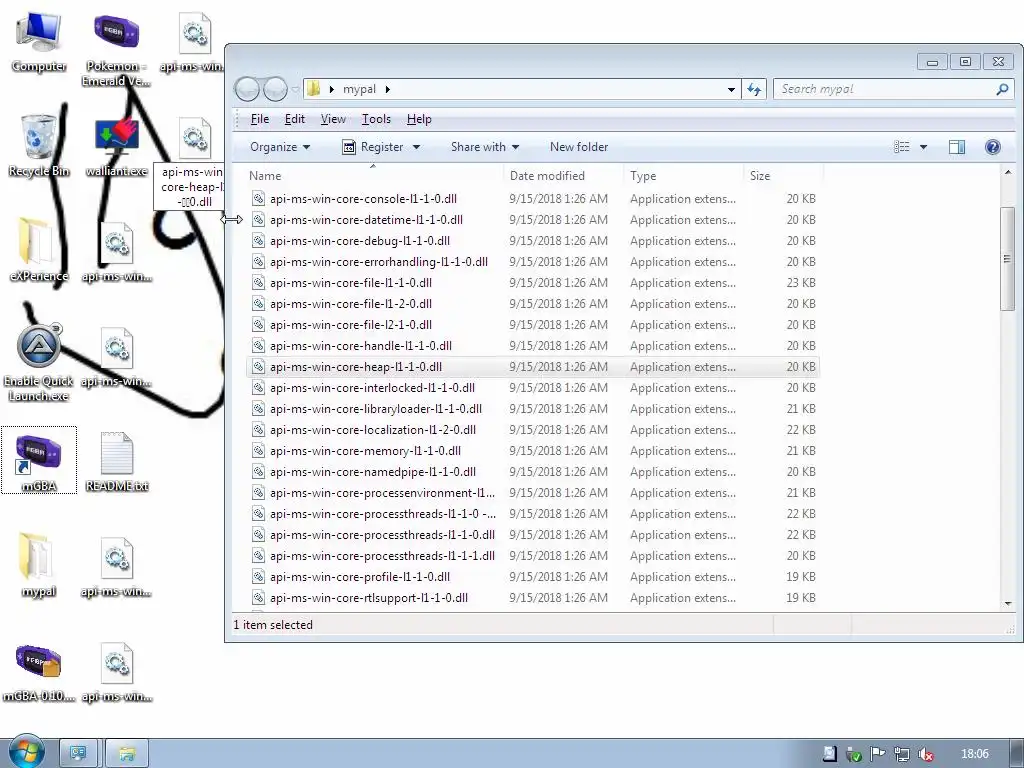The image size is (1024, 768).
Task: Select Enable Quick Launch.exe desktop icon
Action: click(x=39, y=362)
